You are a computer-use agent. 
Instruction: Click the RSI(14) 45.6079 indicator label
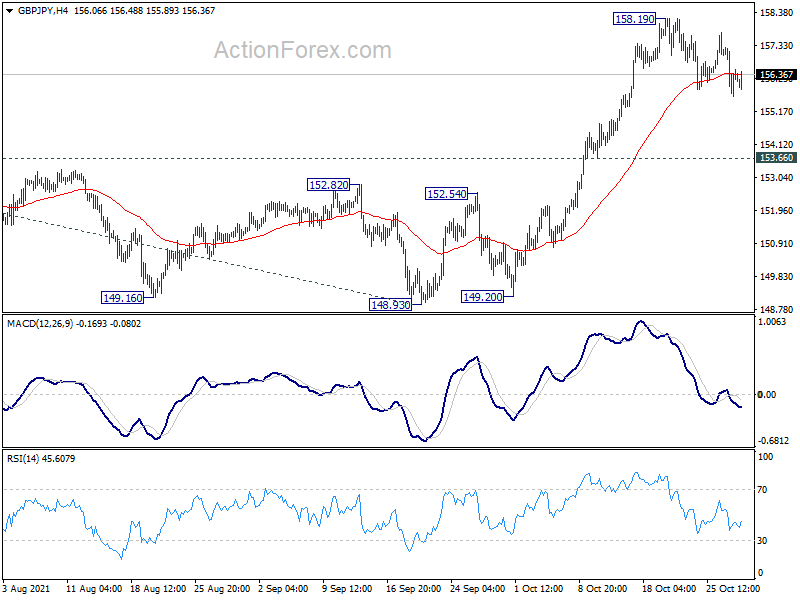(x=41, y=459)
